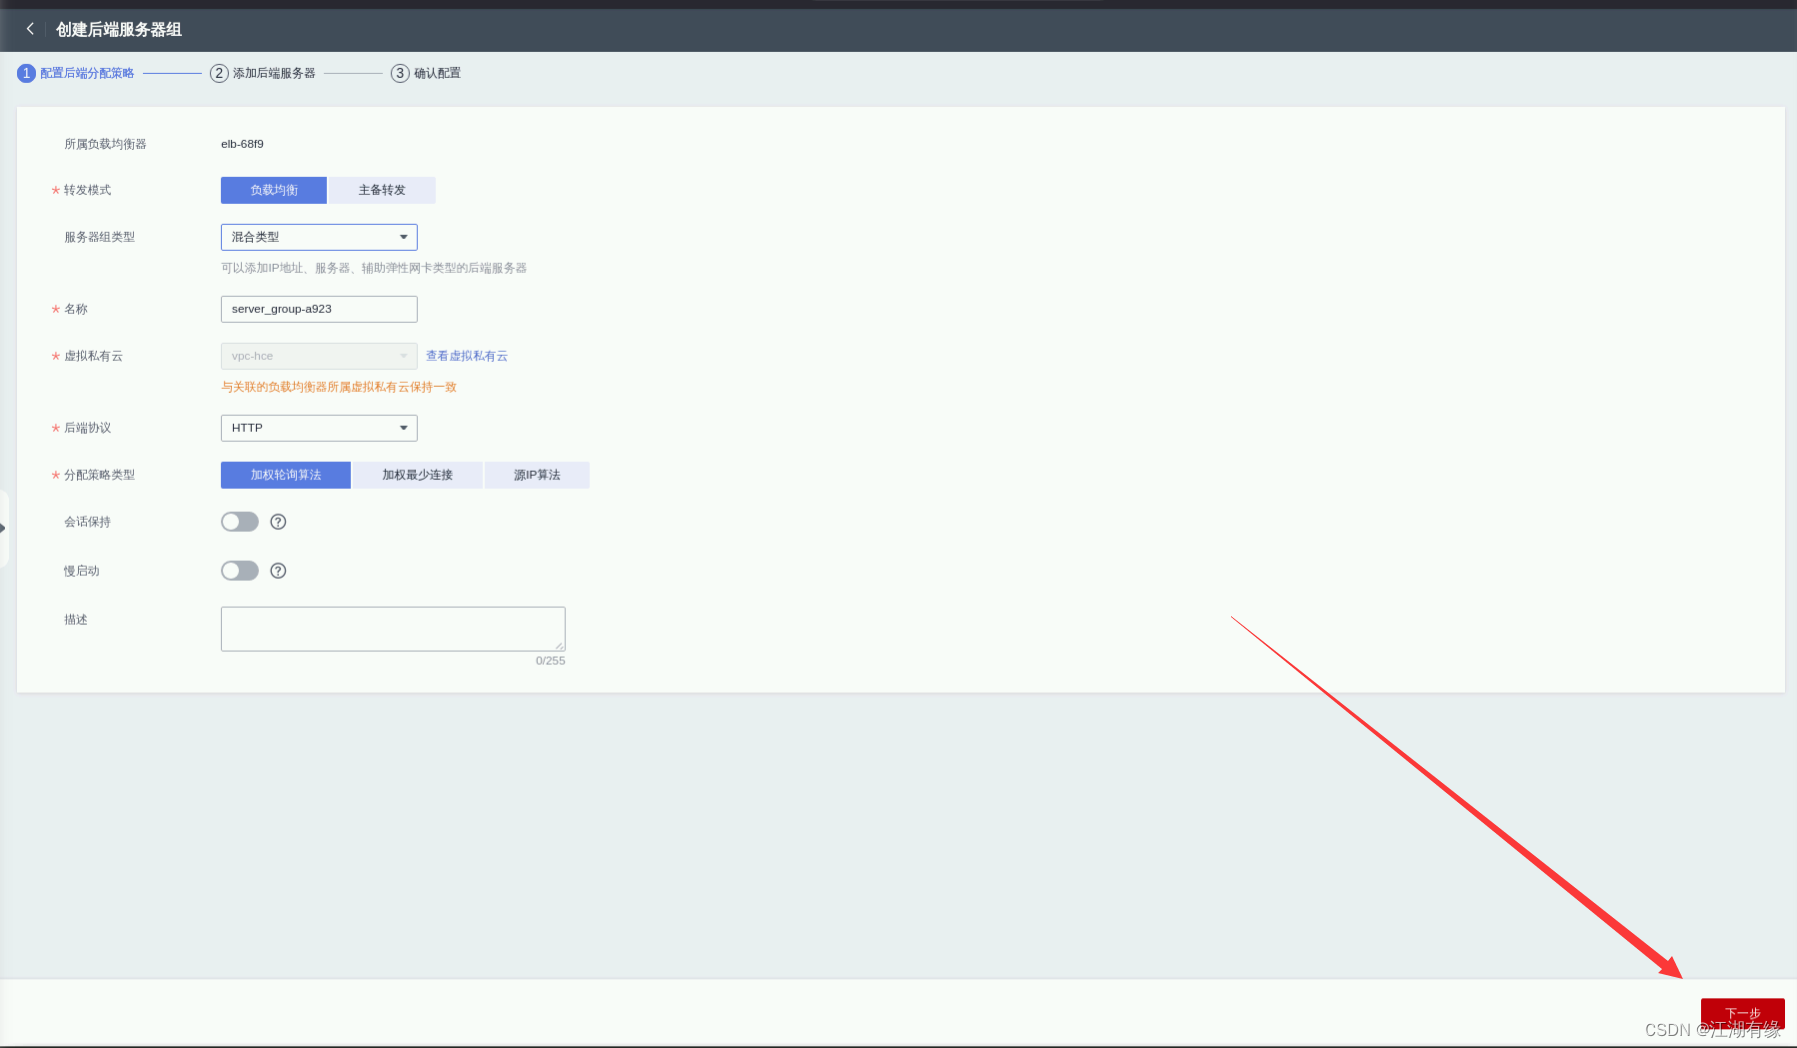
Task: Click the 描述 text area
Action: click(x=393, y=629)
